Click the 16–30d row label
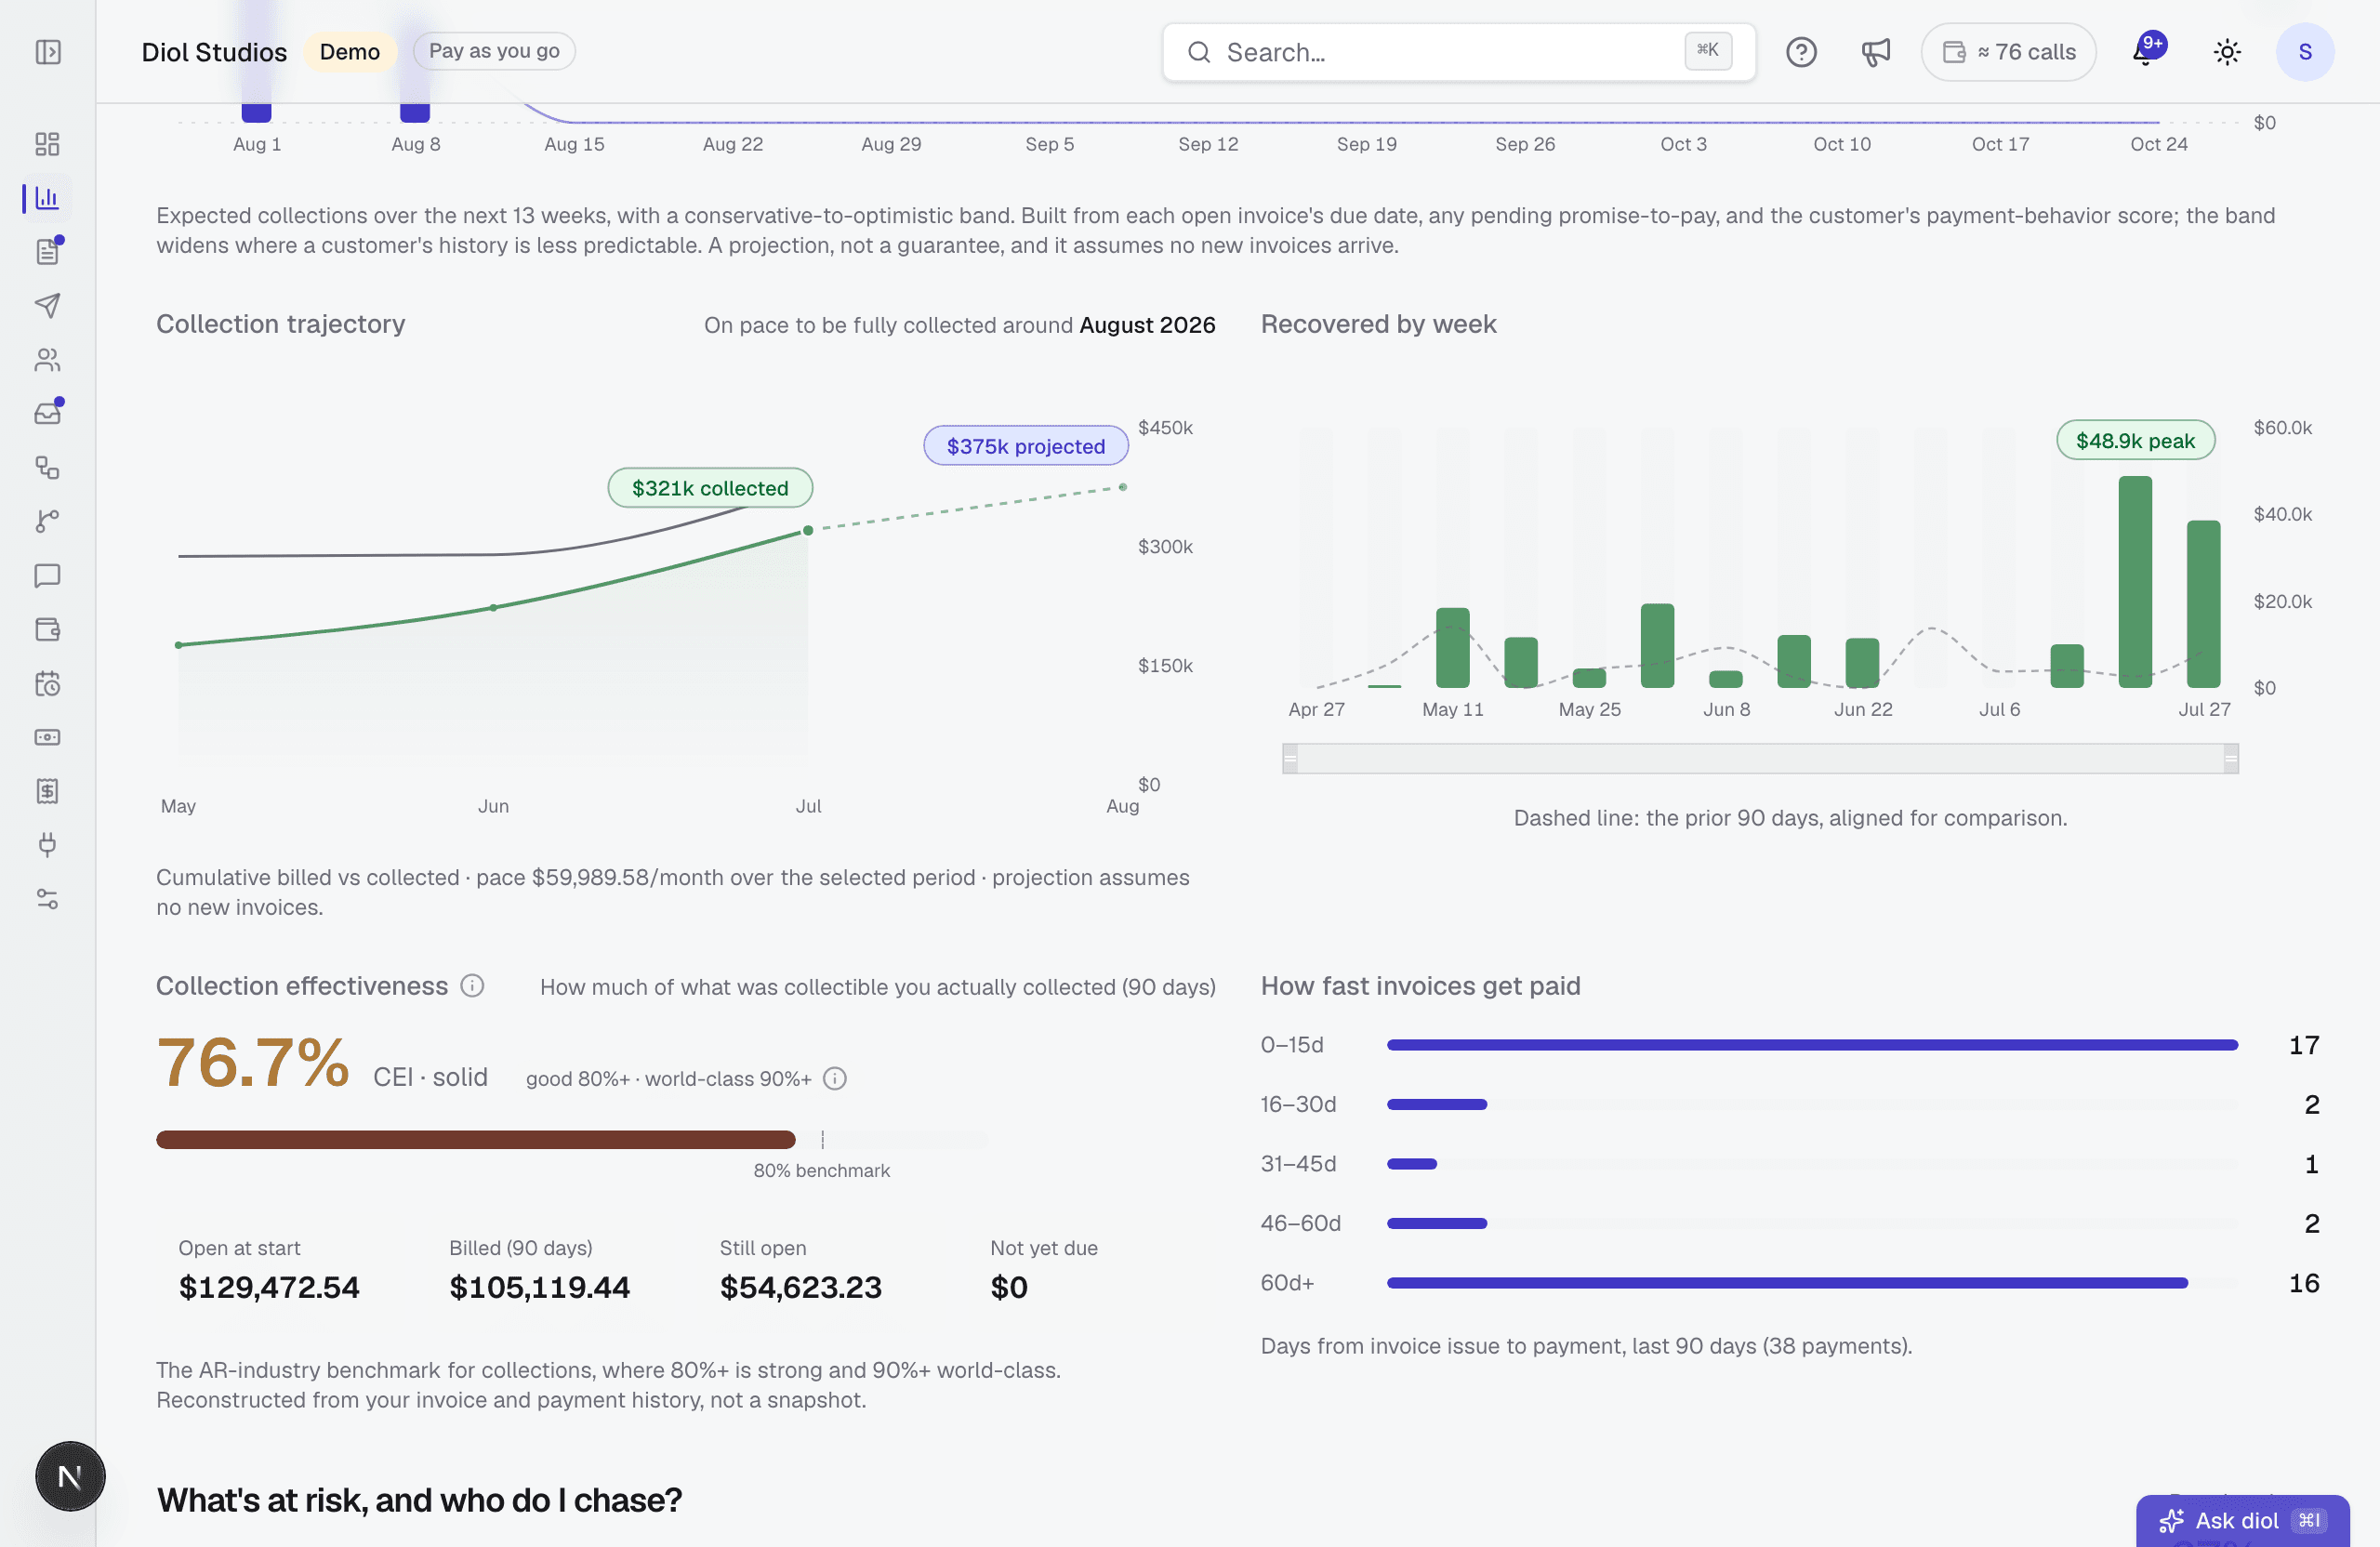Image resolution: width=2380 pixels, height=1547 pixels. pos(1298,1104)
